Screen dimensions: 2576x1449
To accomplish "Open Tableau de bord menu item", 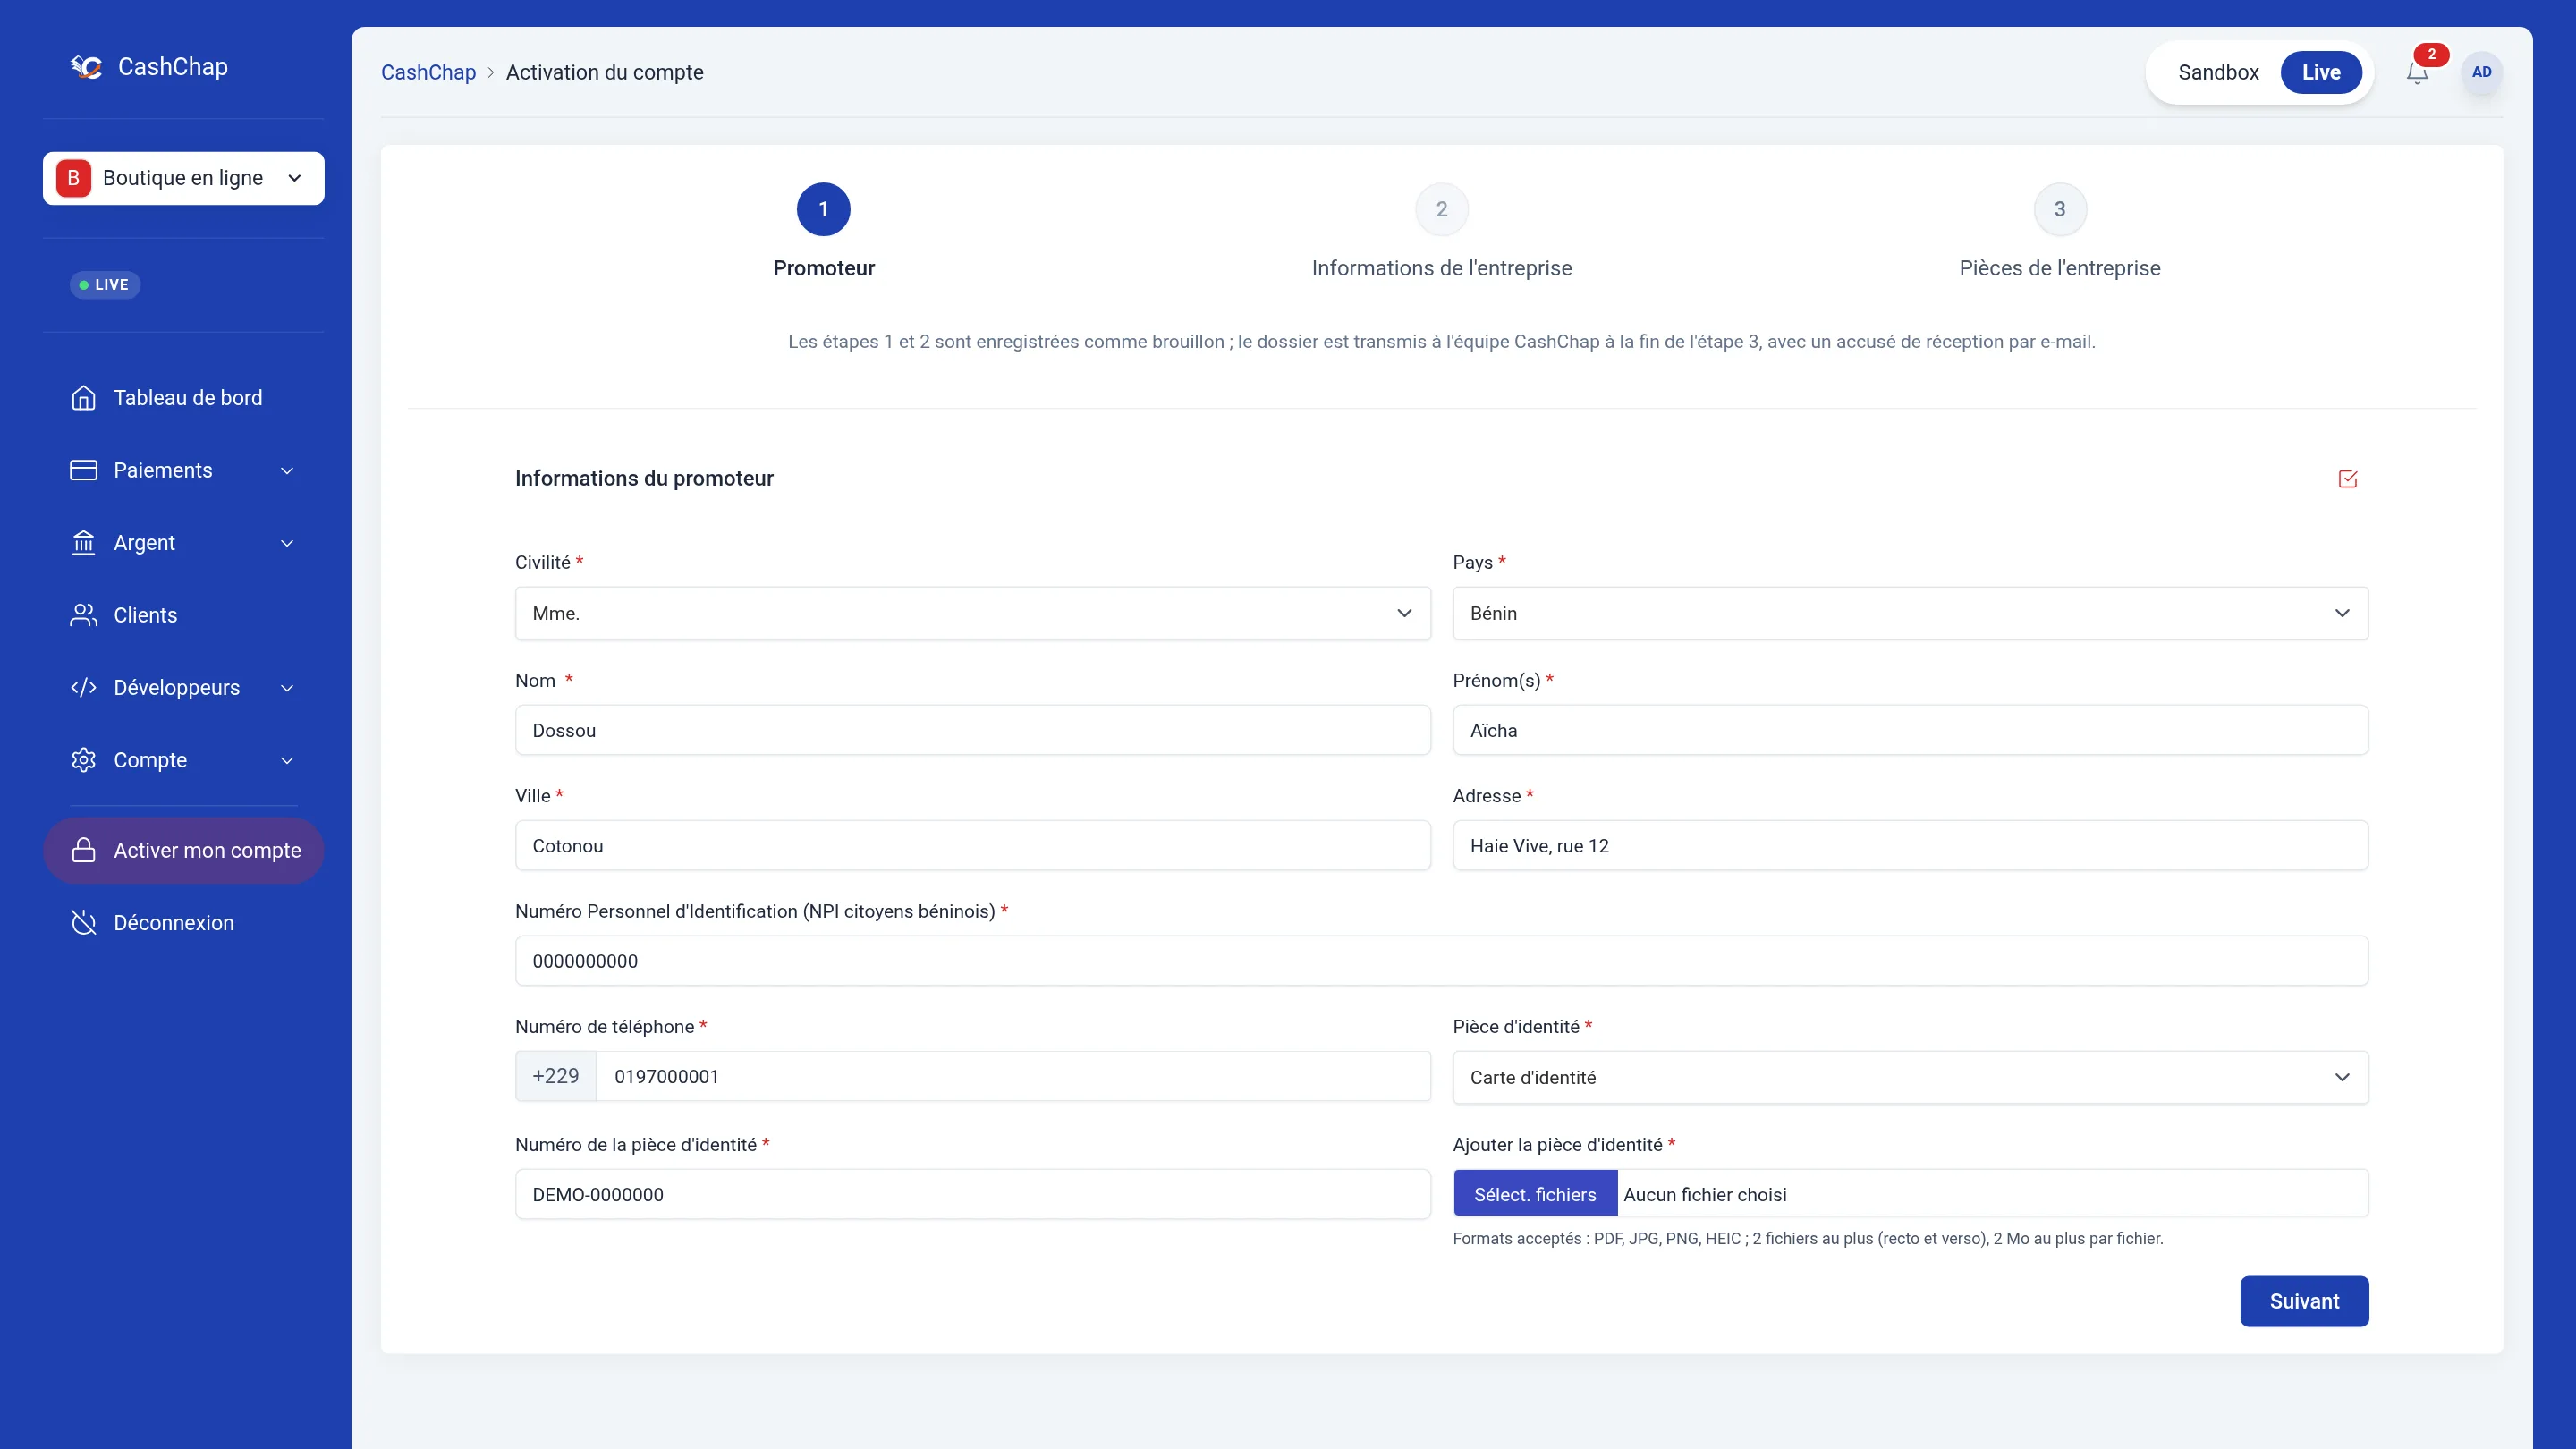I will click(183, 398).
